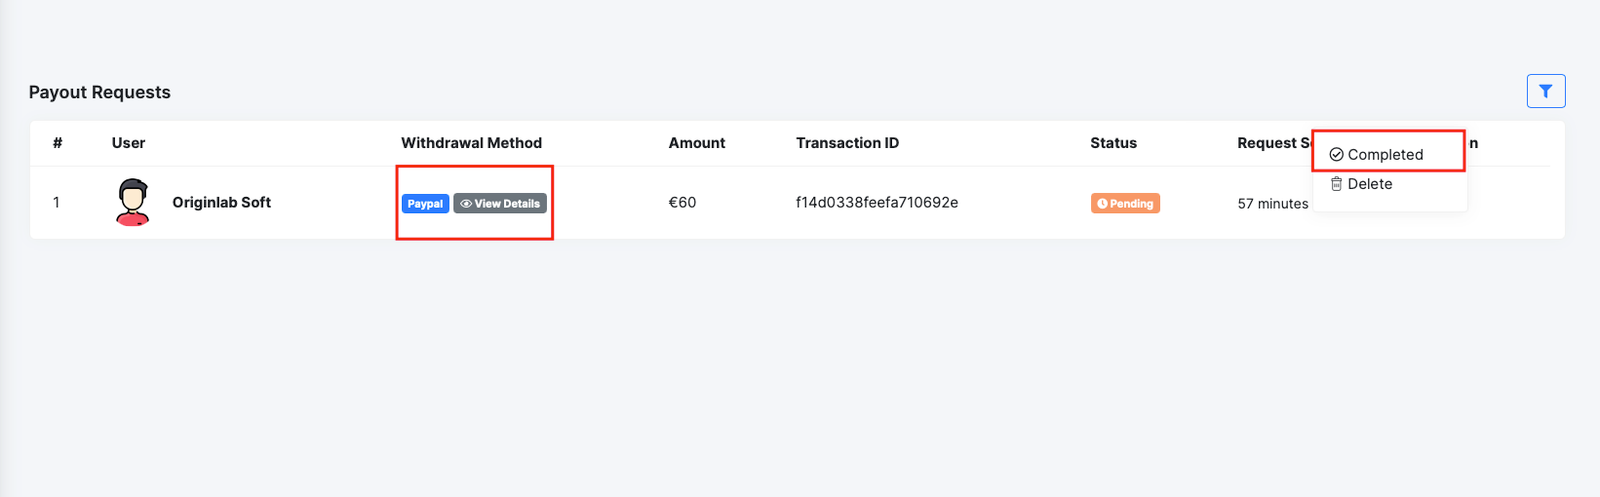Click the Status column header
Image resolution: width=1600 pixels, height=497 pixels.
[1113, 143]
